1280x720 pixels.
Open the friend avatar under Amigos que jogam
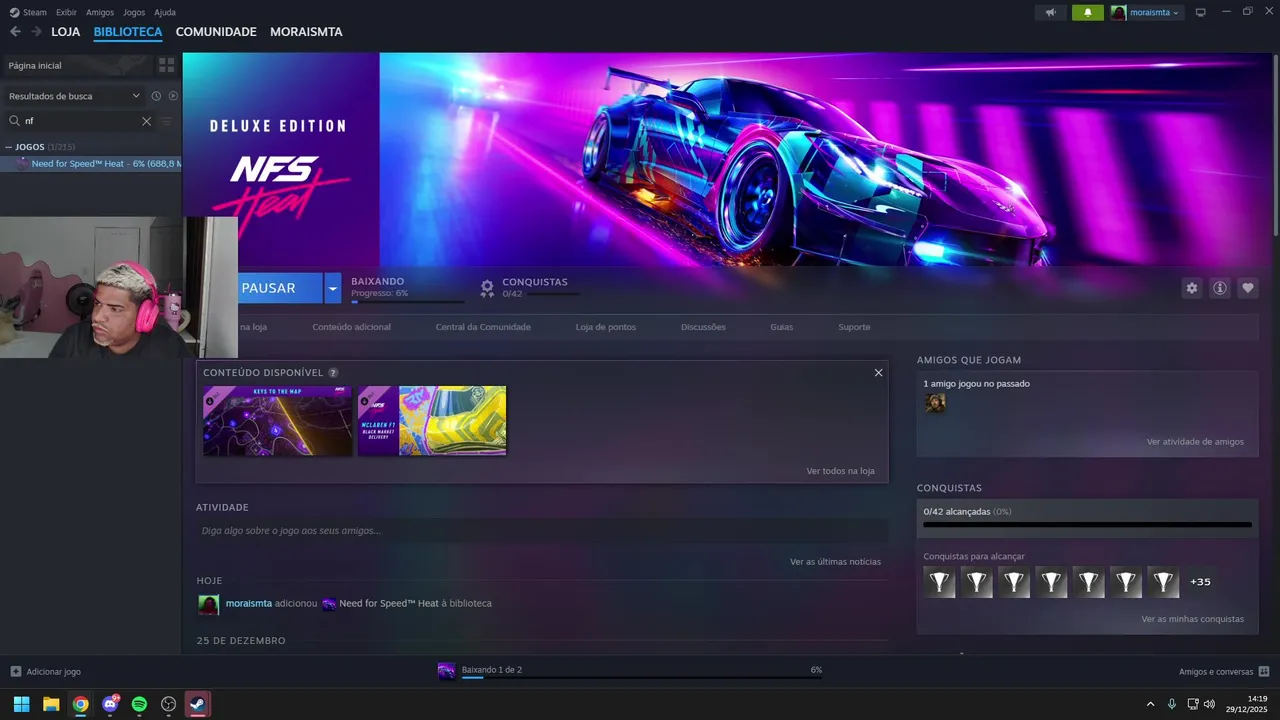click(935, 403)
